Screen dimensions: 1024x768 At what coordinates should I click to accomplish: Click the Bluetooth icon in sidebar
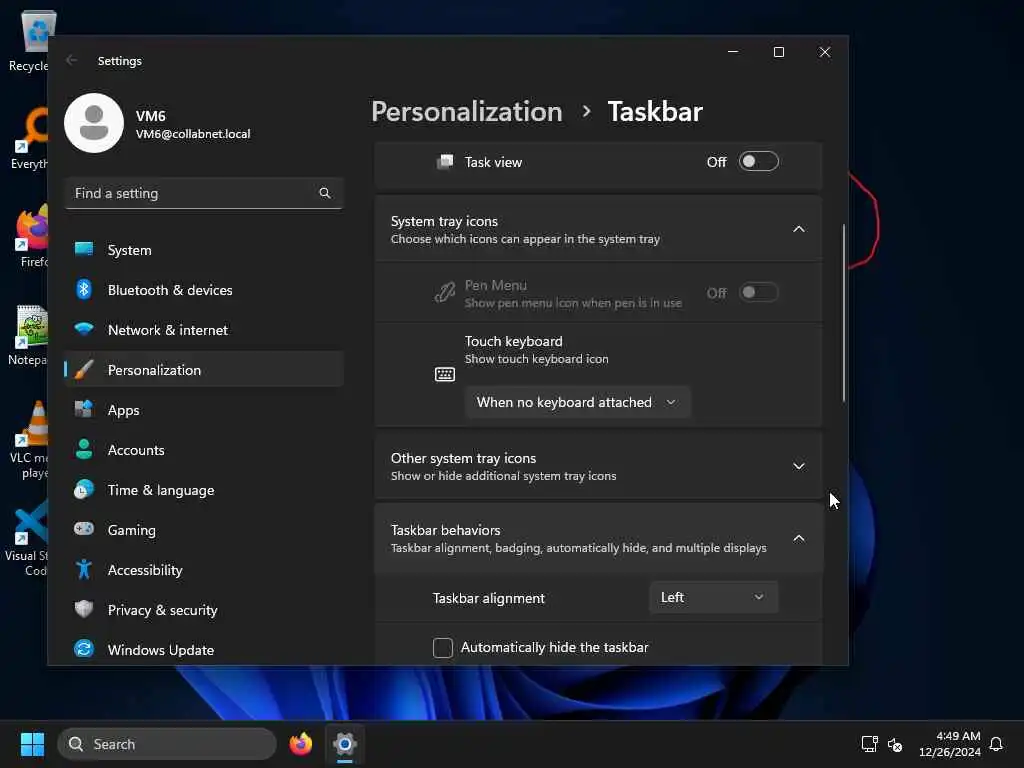click(x=84, y=289)
